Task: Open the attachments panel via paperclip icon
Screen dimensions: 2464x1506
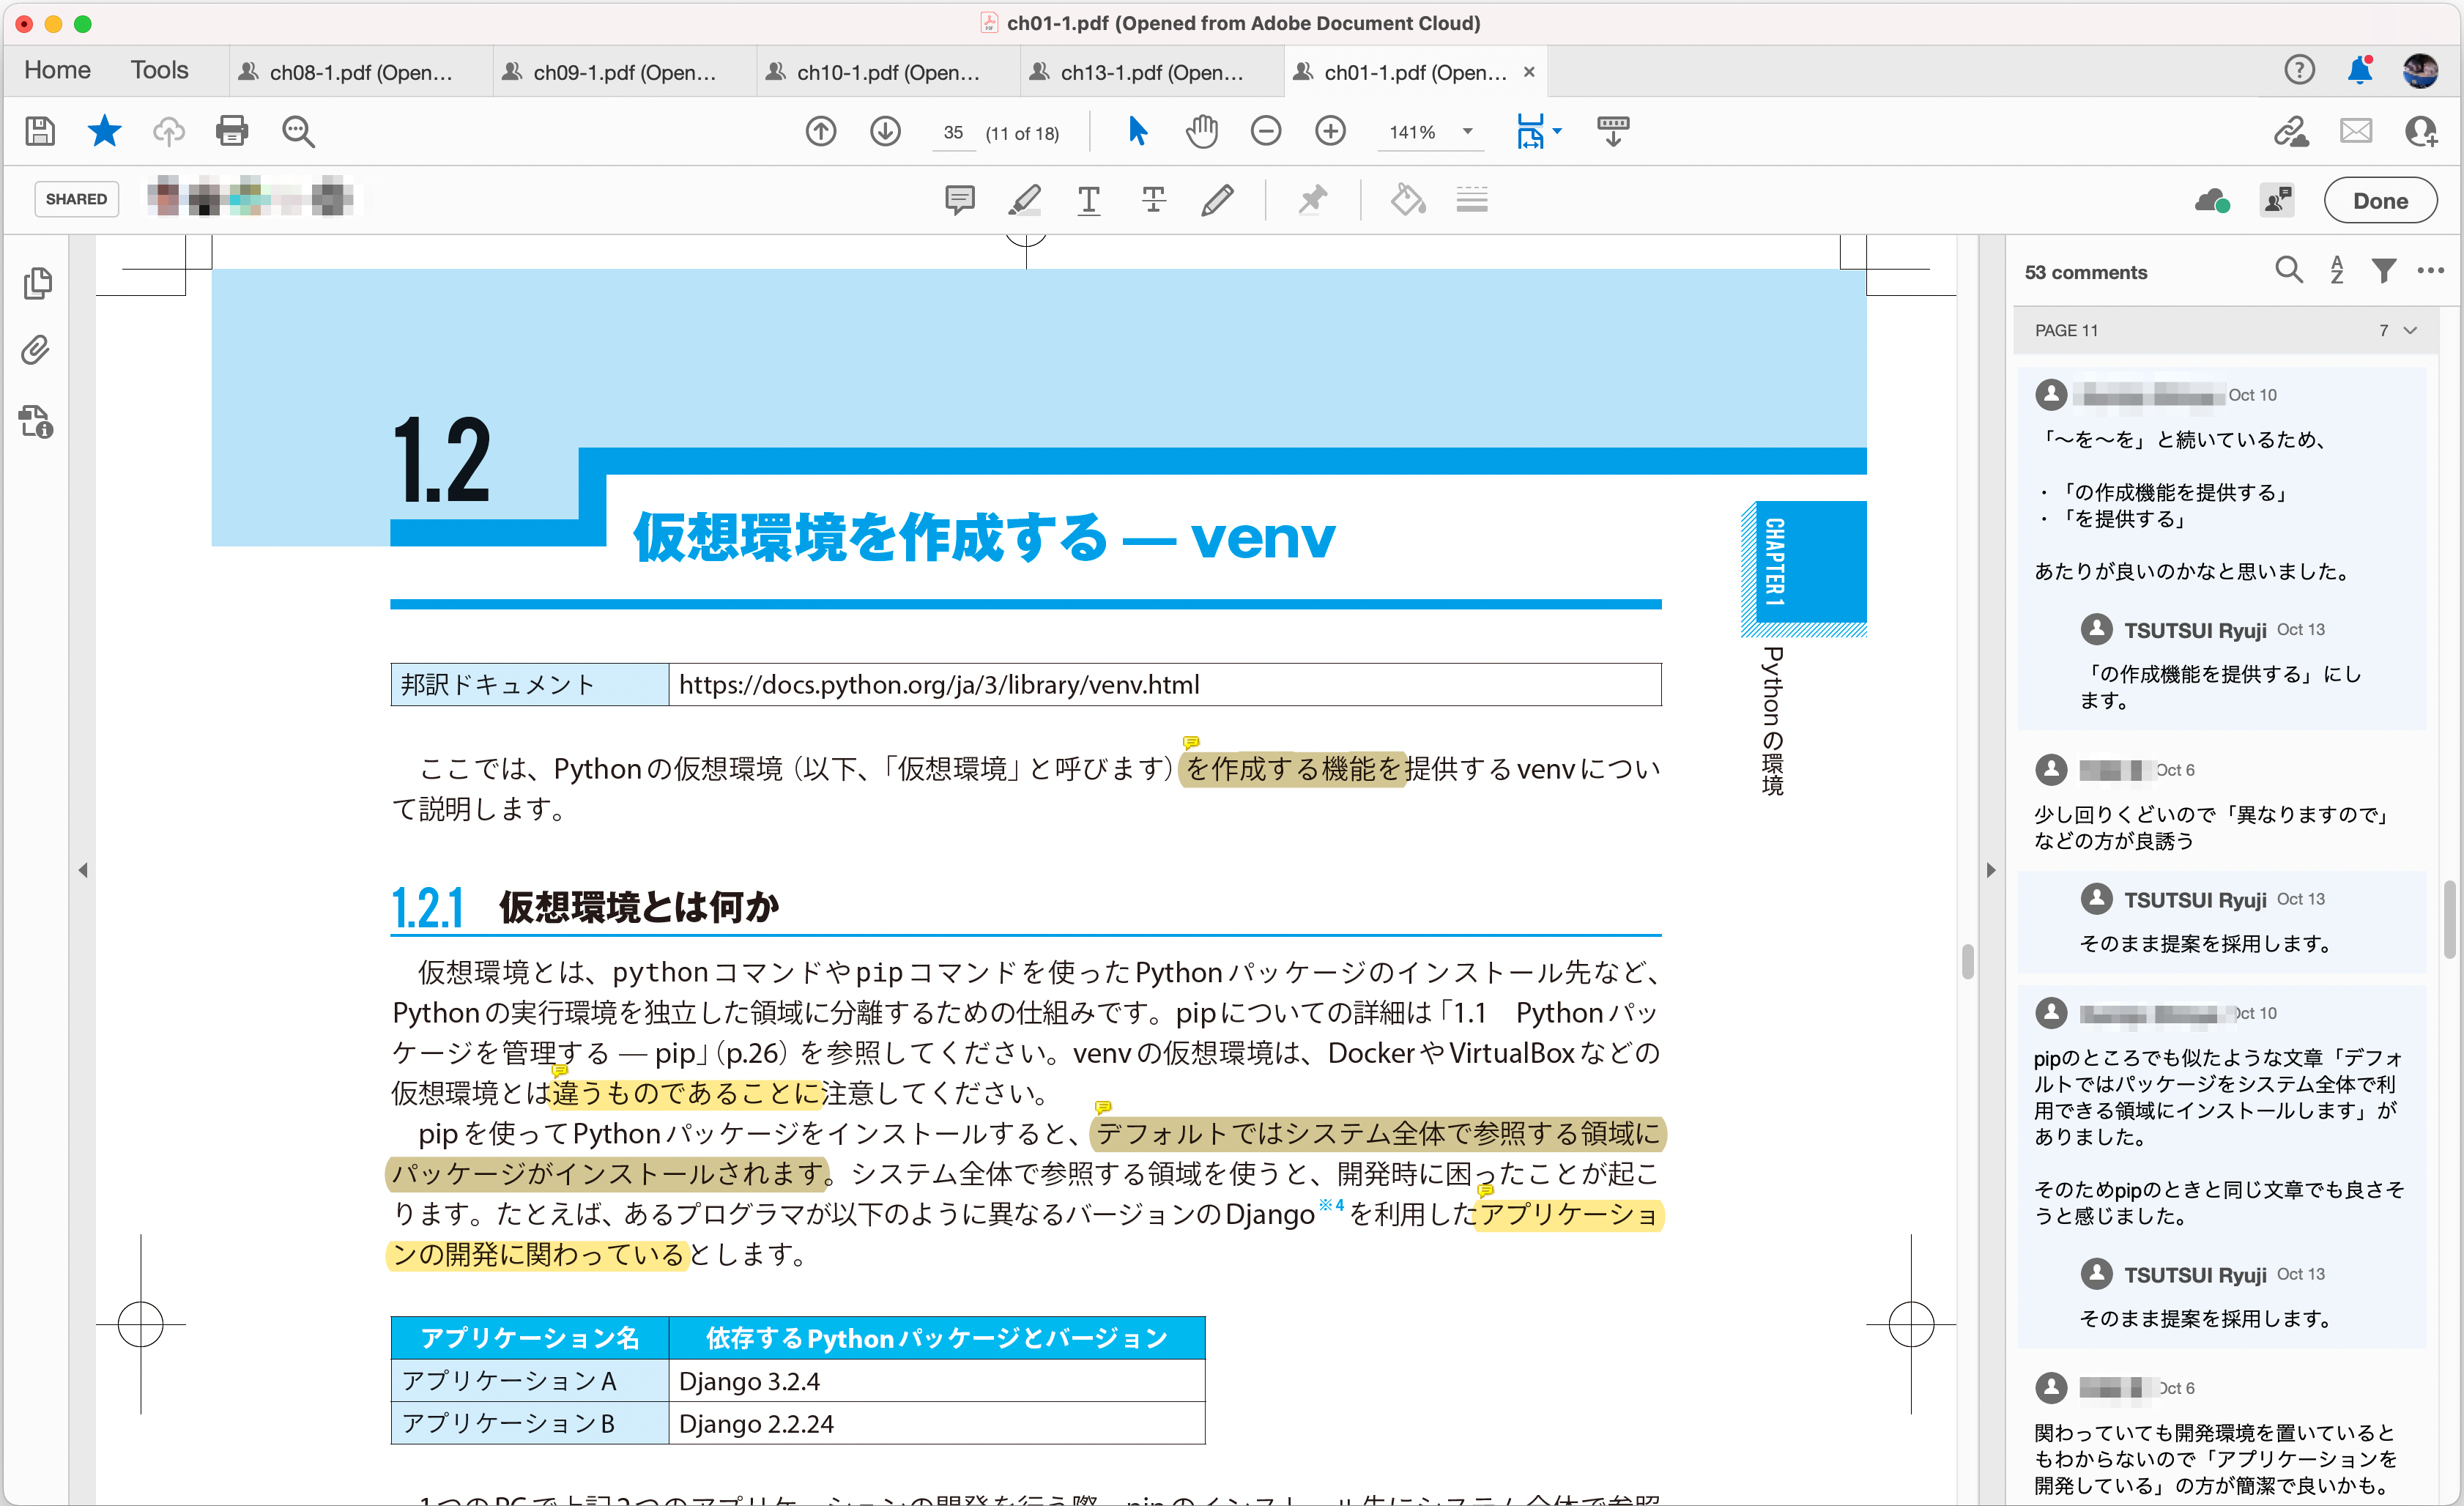Action: pyautogui.click(x=37, y=349)
